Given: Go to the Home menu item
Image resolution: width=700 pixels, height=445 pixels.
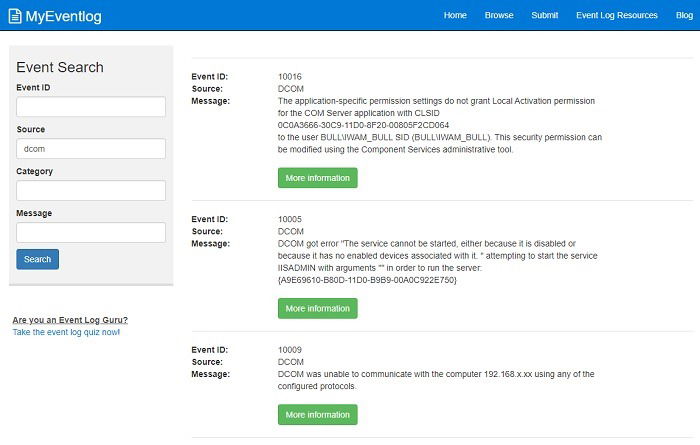Looking at the screenshot, I should click(x=455, y=15).
